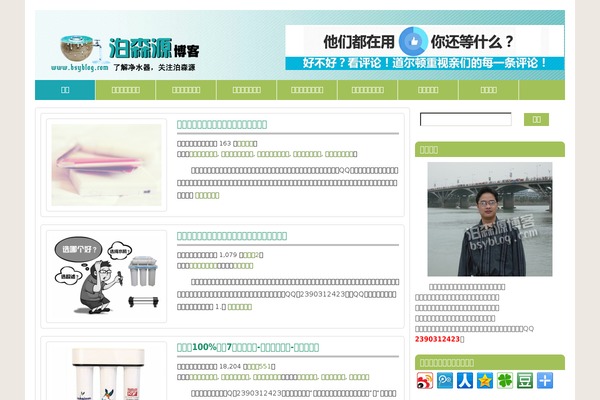Screen dimensions: 600x400
Task: Open the site logo bowl image
Action: tap(79, 48)
